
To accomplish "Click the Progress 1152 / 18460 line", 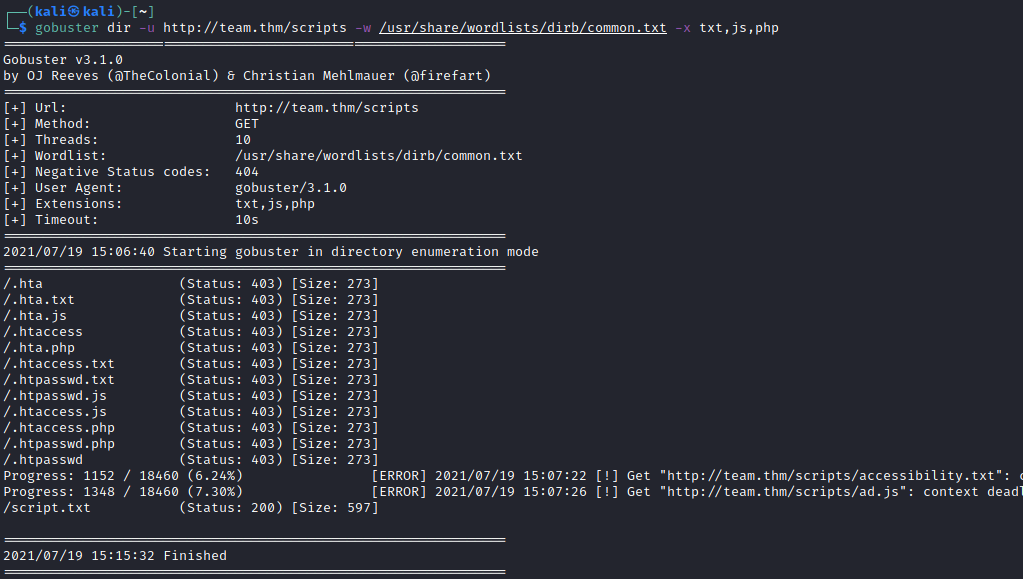I will point(123,476).
